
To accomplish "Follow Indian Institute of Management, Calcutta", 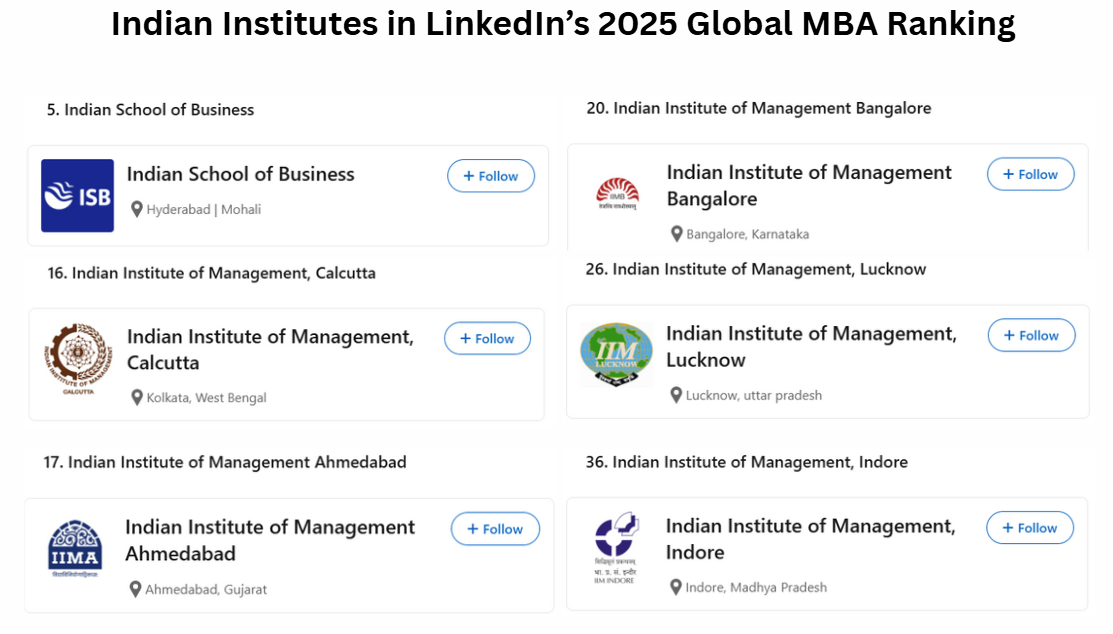I will point(487,339).
